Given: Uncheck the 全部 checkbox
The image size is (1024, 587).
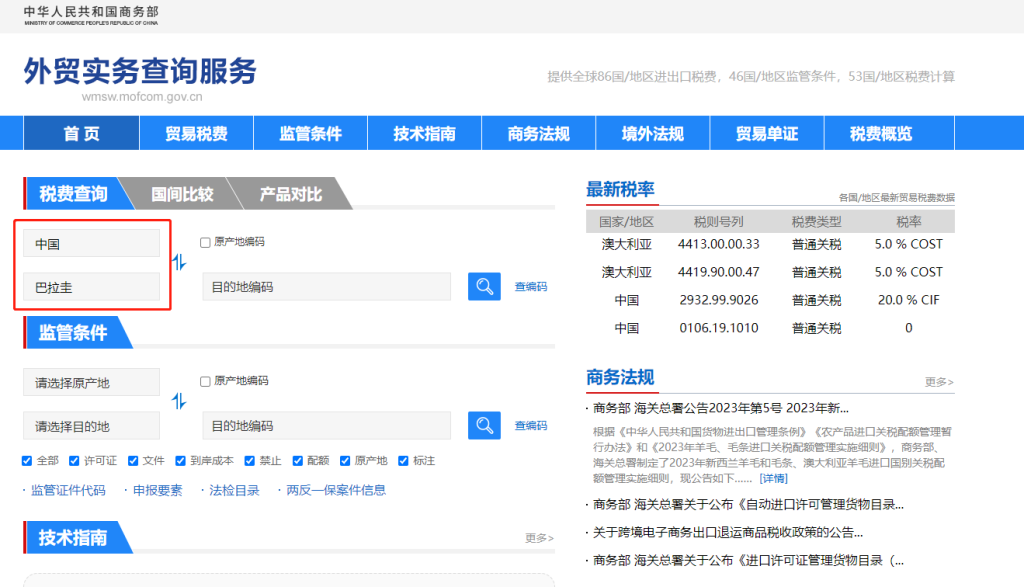Looking at the screenshot, I should (27, 461).
